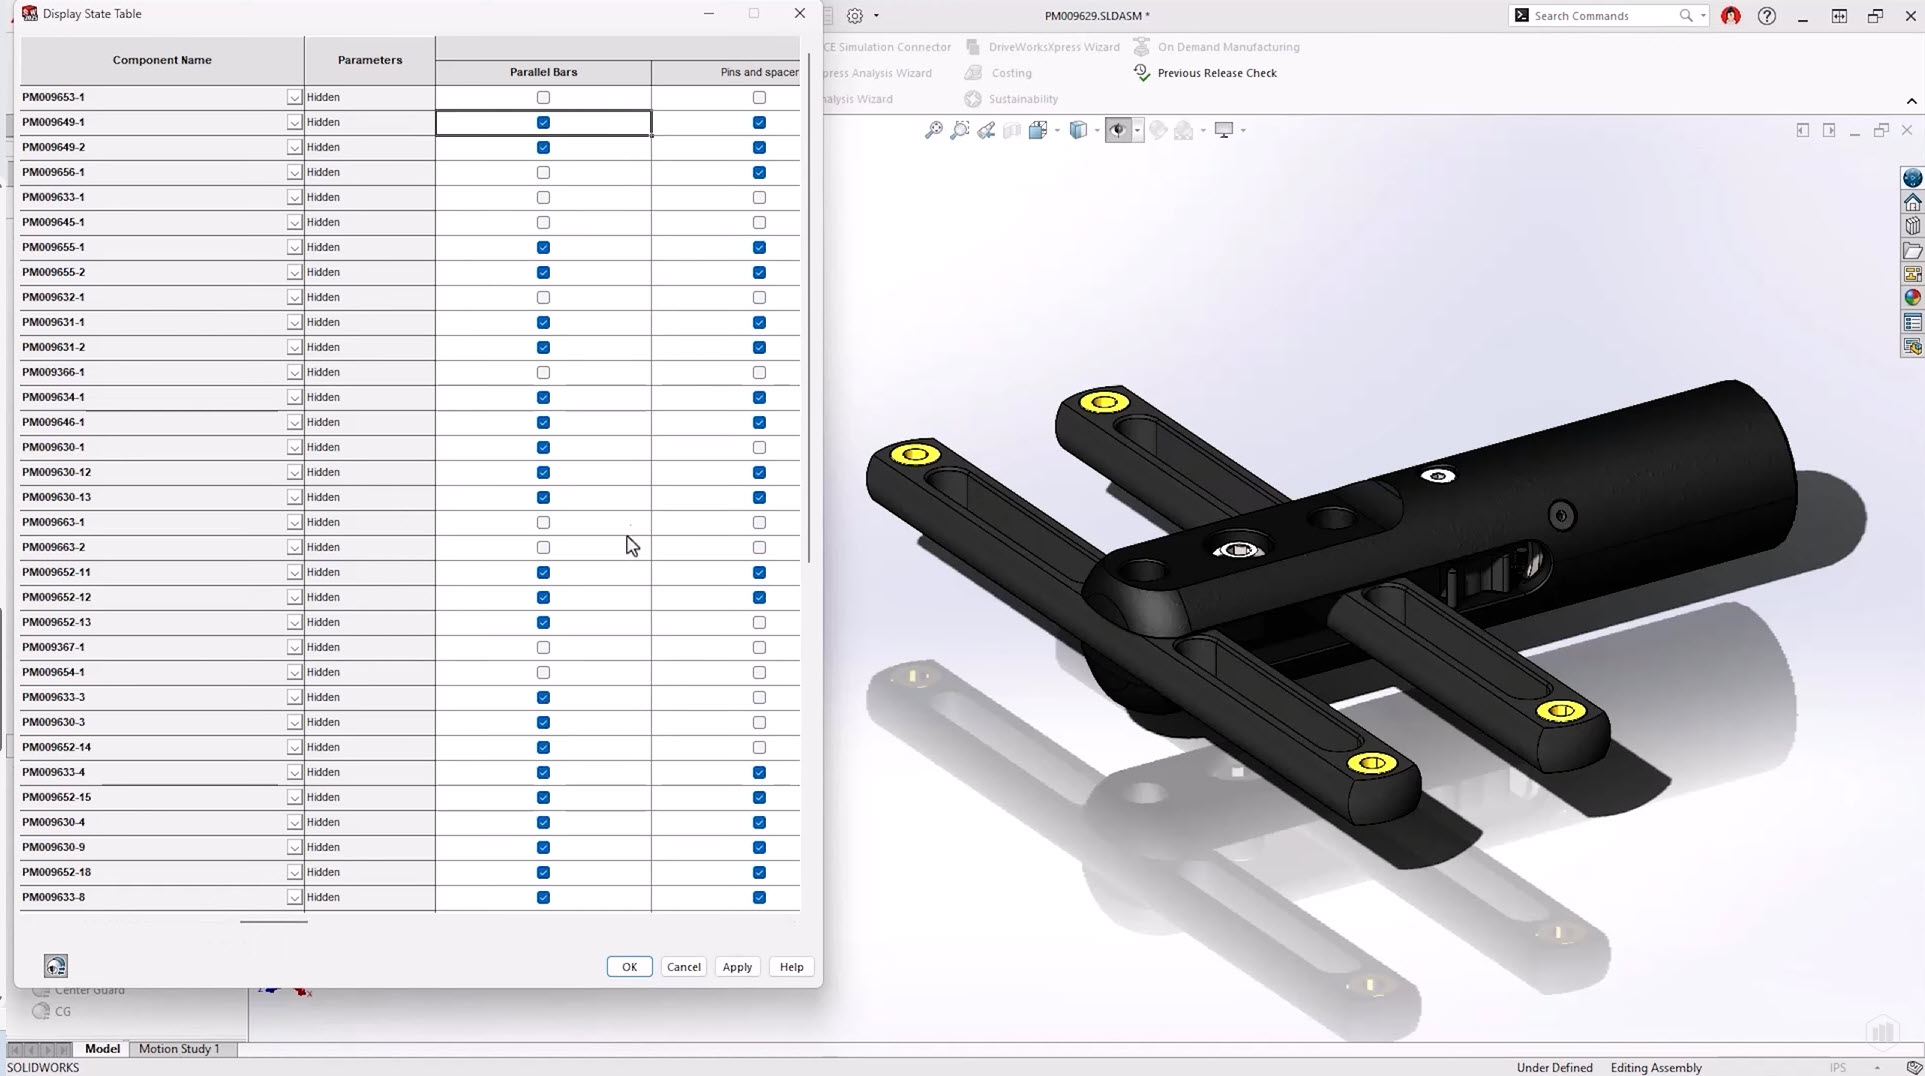Image resolution: width=1925 pixels, height=1076 pixels.
Task: Click Zoom to Fit icon in view toolbar
Action: [x=933, y=130]
